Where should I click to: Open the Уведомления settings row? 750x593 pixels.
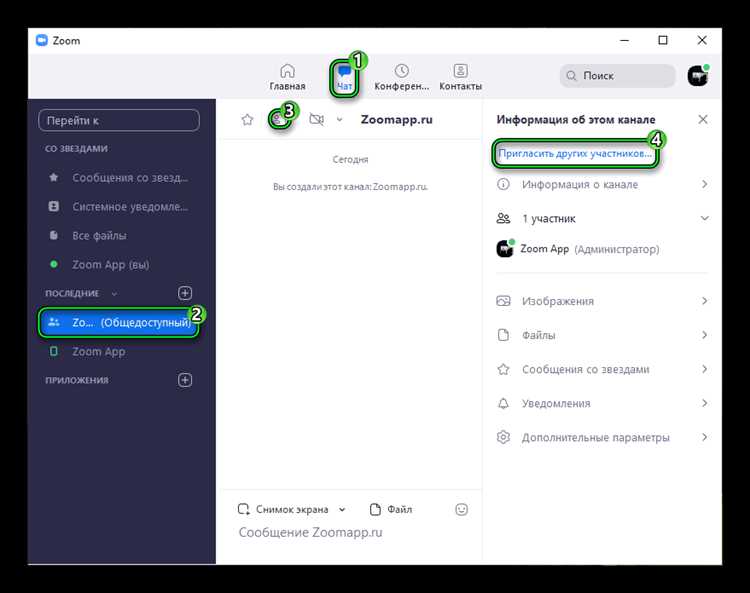click(x=602, y=403)
